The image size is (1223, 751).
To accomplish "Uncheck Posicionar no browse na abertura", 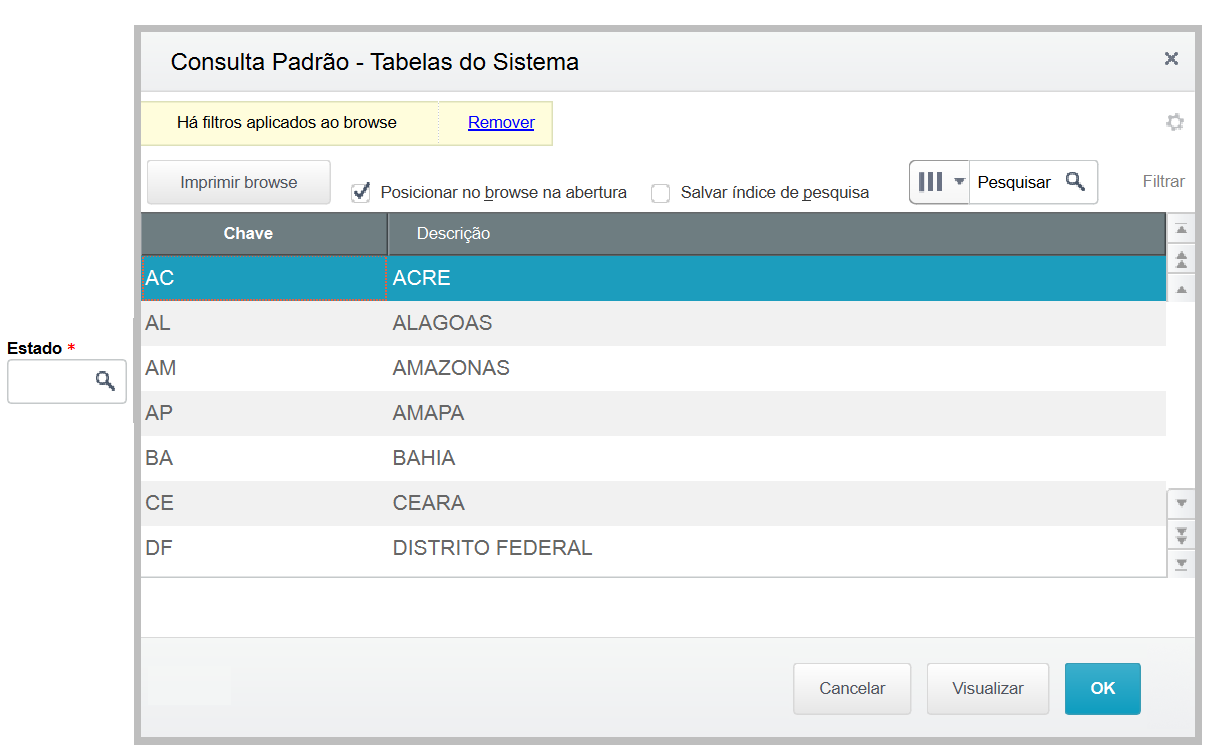I will (361, 193).
